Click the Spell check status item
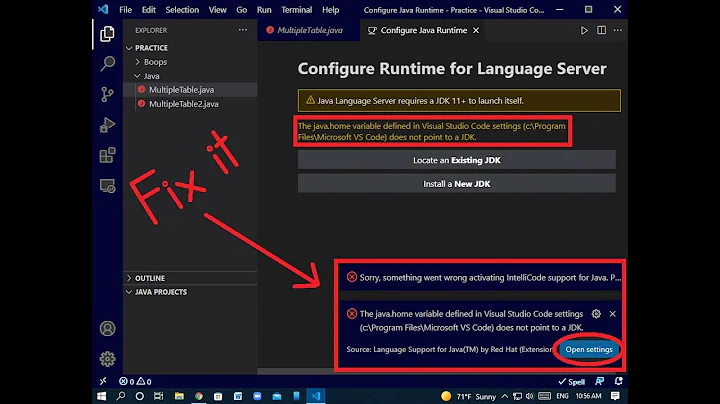This screenshot has width=720, height=404. 571,382
